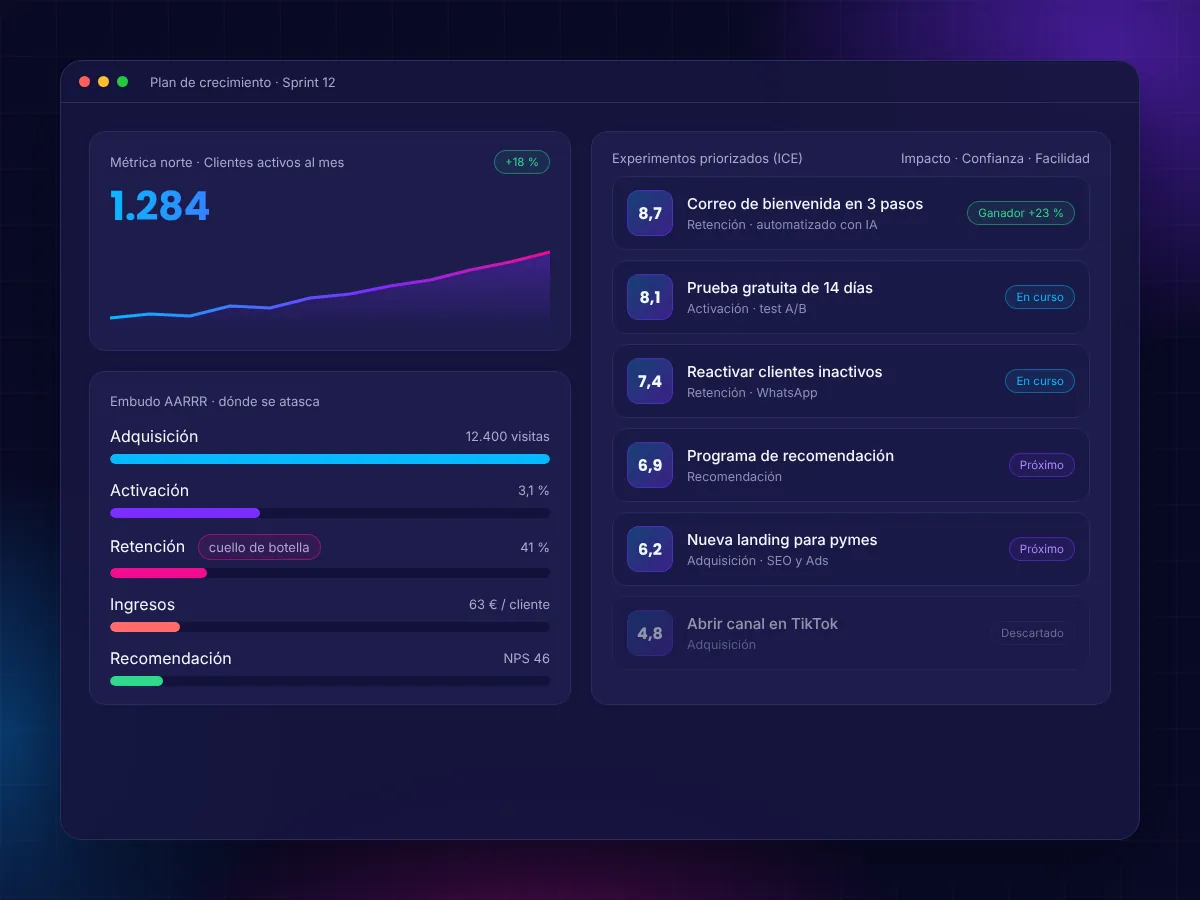Click the 8,7 score badge
Viewport: 1200px width, 900px height.
[x=650, y=213]
